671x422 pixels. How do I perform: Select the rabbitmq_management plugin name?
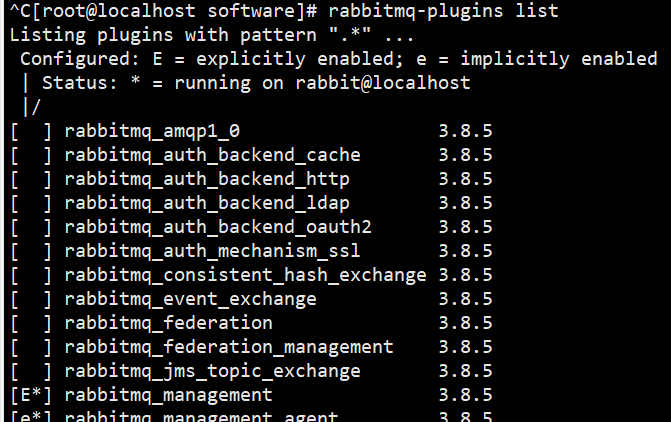pyautogui.click(x=168, y=395)
